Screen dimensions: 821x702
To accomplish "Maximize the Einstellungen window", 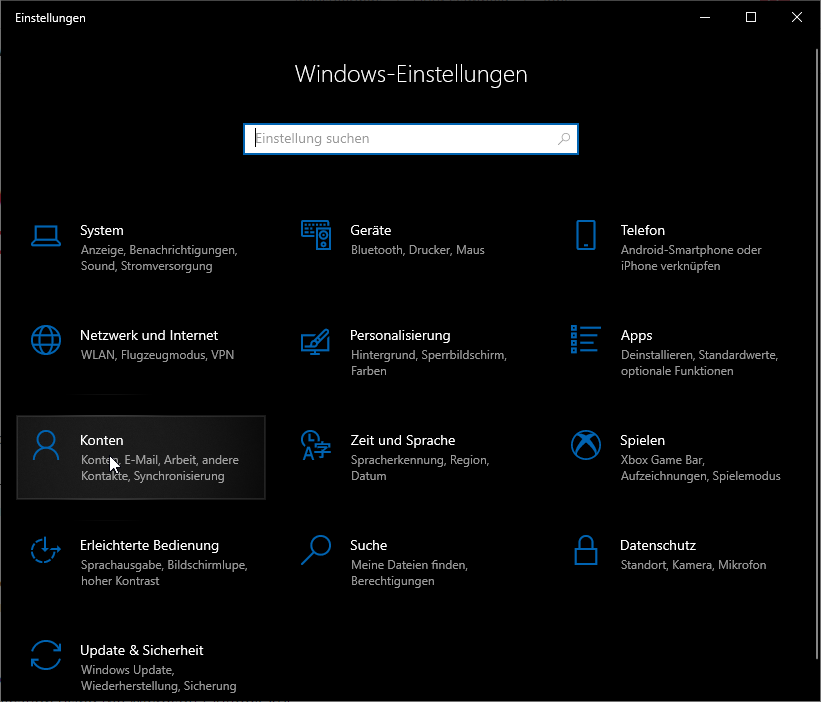I will 751,17.
